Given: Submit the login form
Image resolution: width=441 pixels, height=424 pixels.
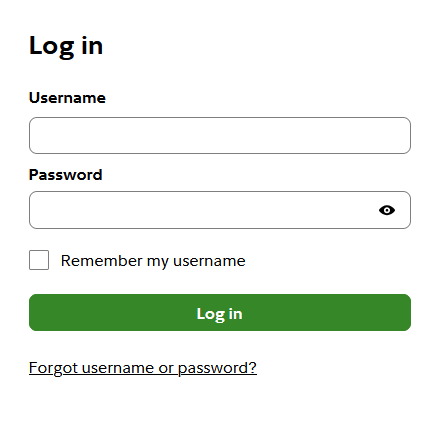Looking at the screenshot, I should tap(220, 312).
